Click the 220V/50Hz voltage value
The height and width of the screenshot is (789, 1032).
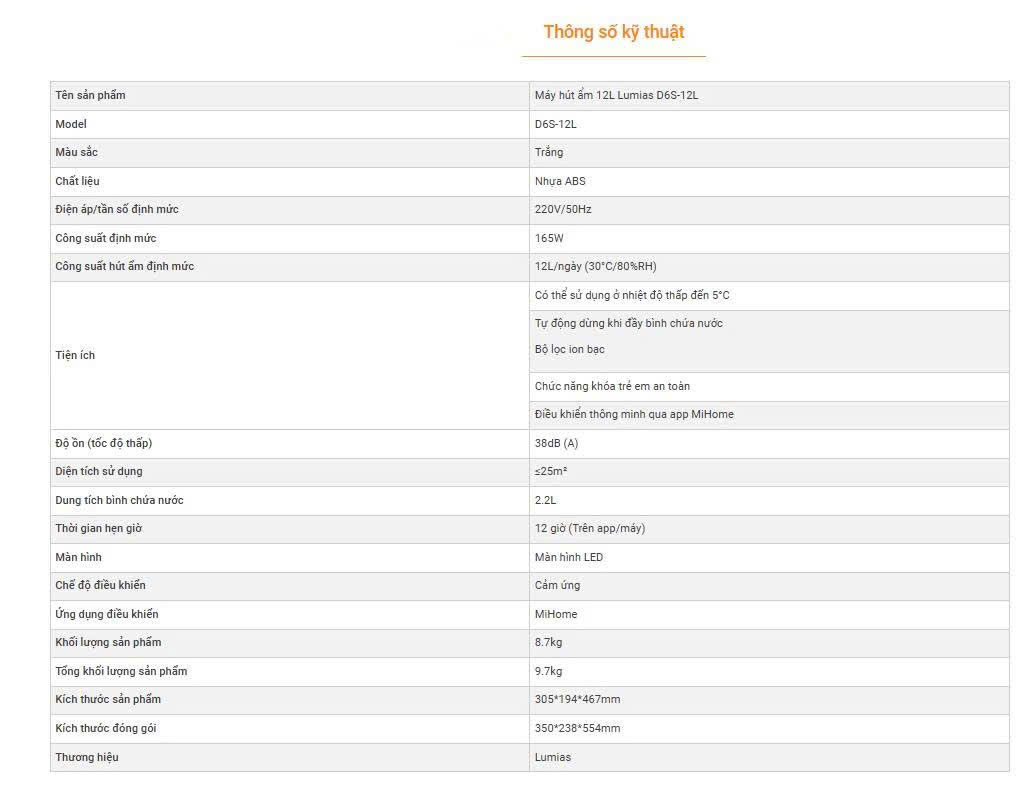[563, 210]
